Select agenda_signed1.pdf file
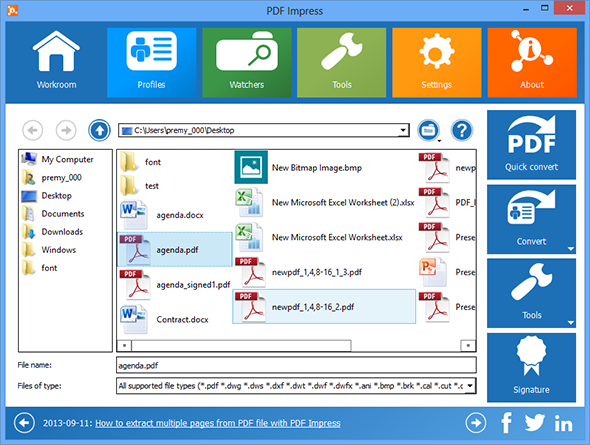590x445 pixels. point(175,285)
